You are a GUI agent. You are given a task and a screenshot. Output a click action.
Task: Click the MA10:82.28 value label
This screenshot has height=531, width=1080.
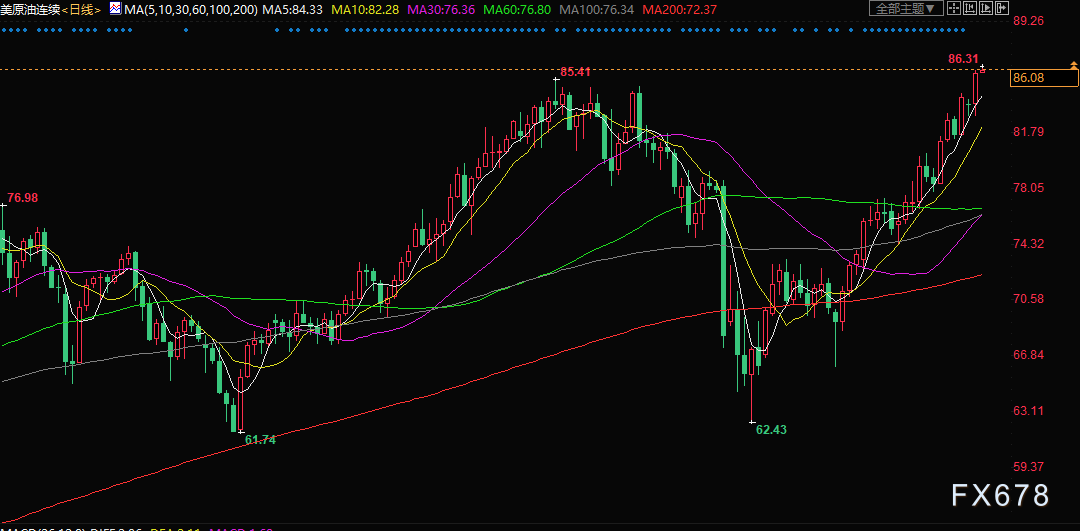[366, 9]
